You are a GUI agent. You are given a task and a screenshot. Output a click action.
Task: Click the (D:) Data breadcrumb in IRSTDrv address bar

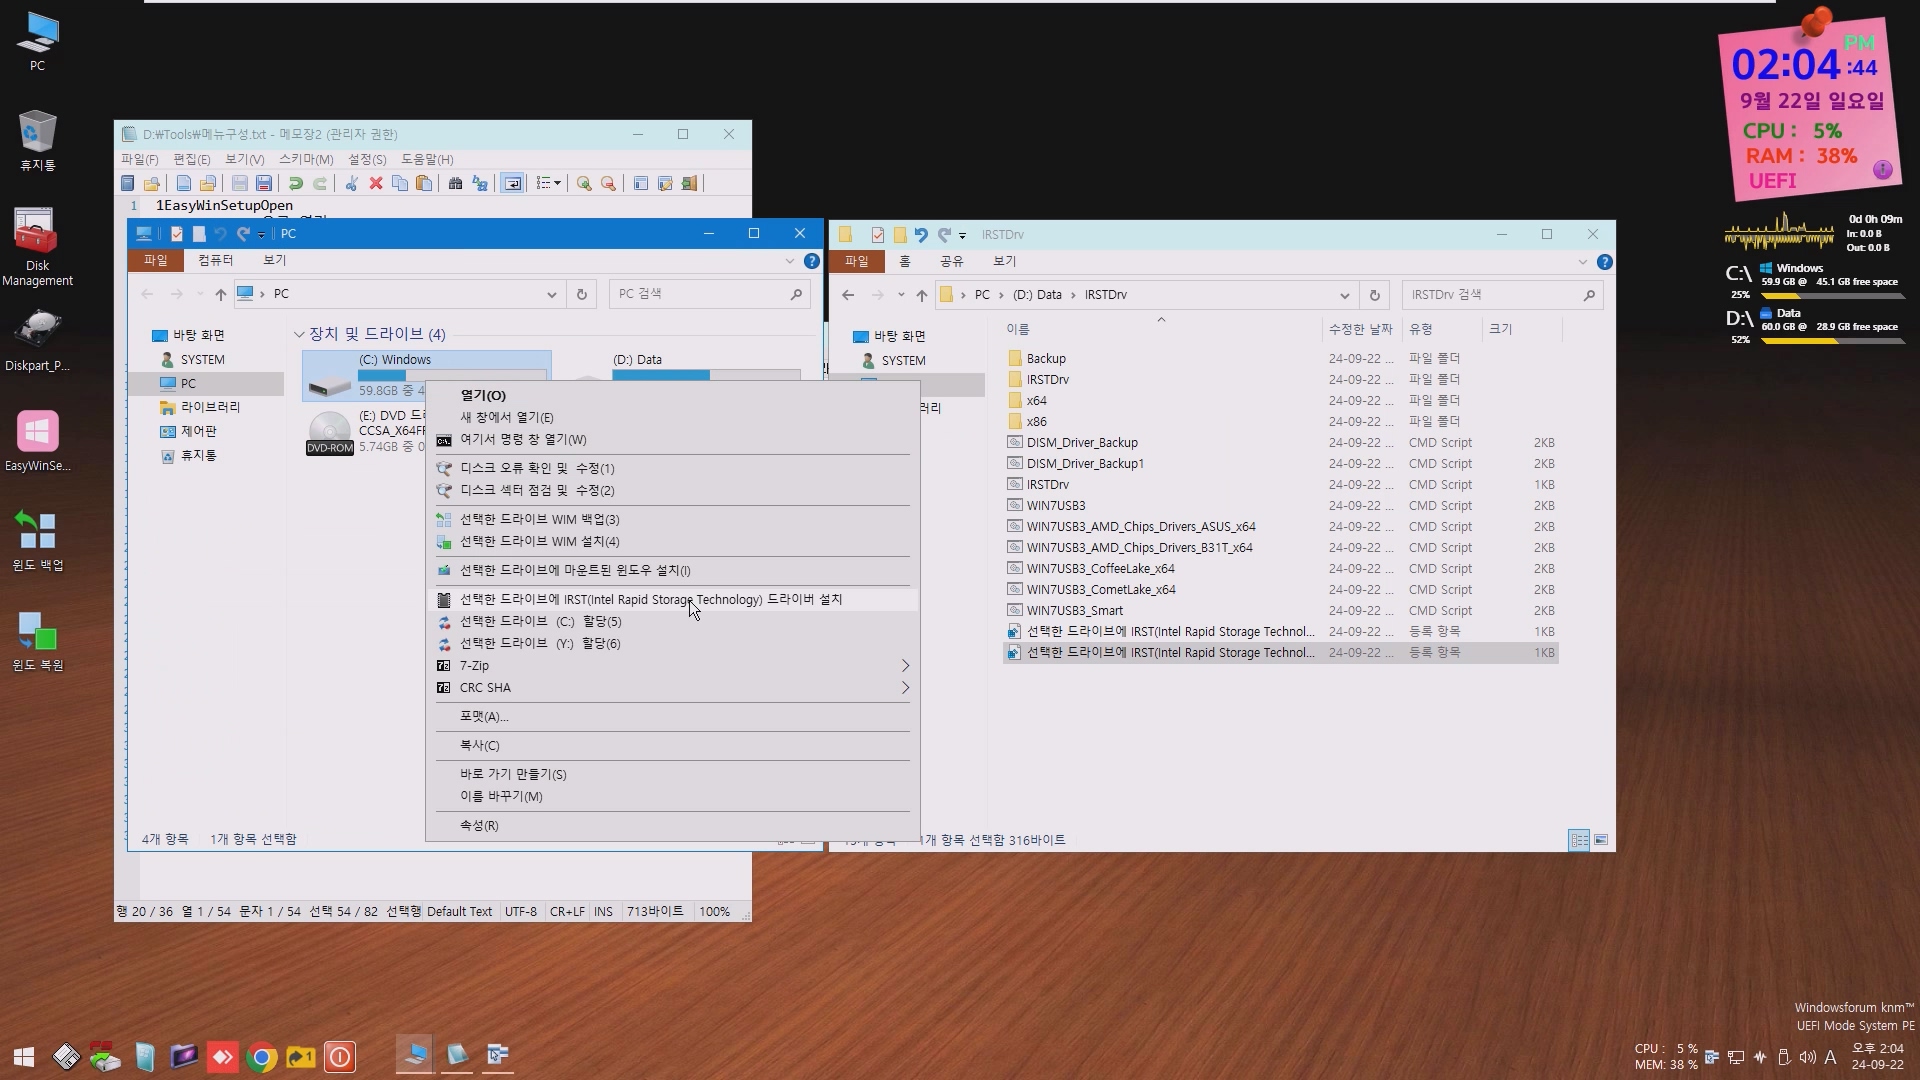pyautogui.click(x=1037, y=295)
